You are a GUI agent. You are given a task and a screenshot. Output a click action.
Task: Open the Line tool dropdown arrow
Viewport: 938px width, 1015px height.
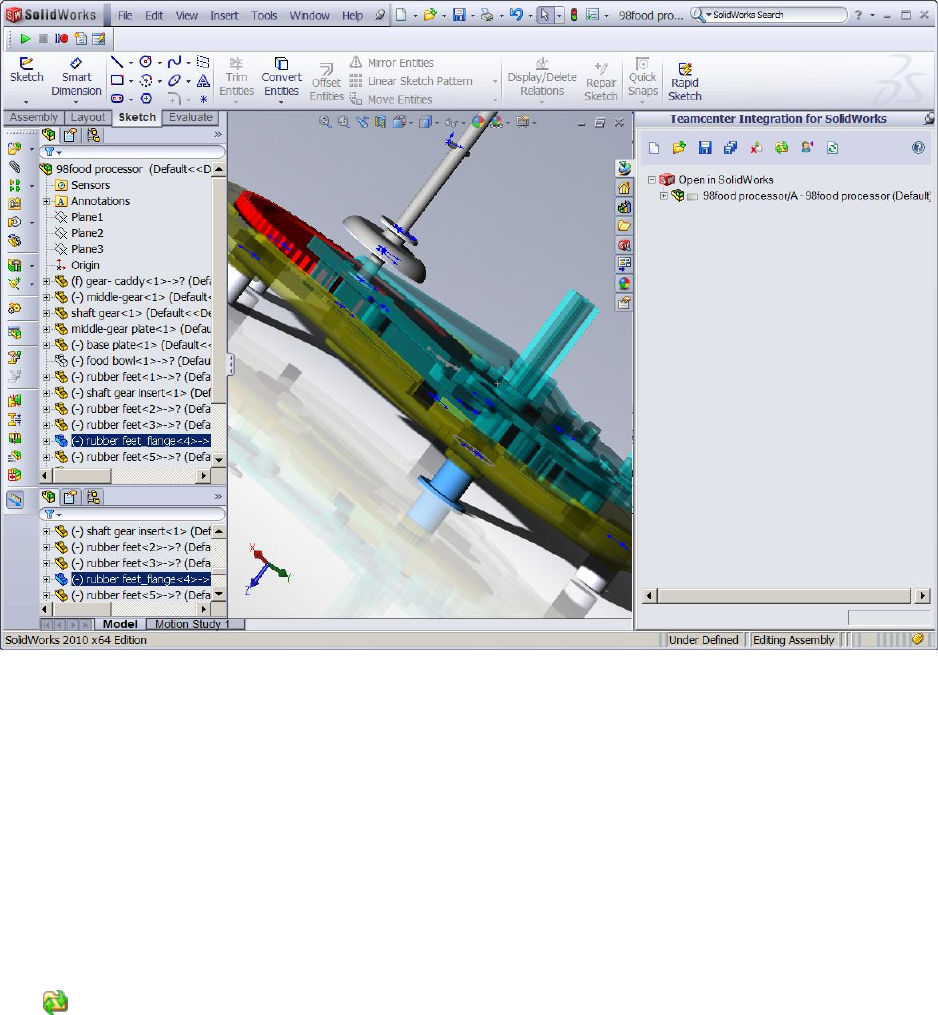[x=131, y=63]
